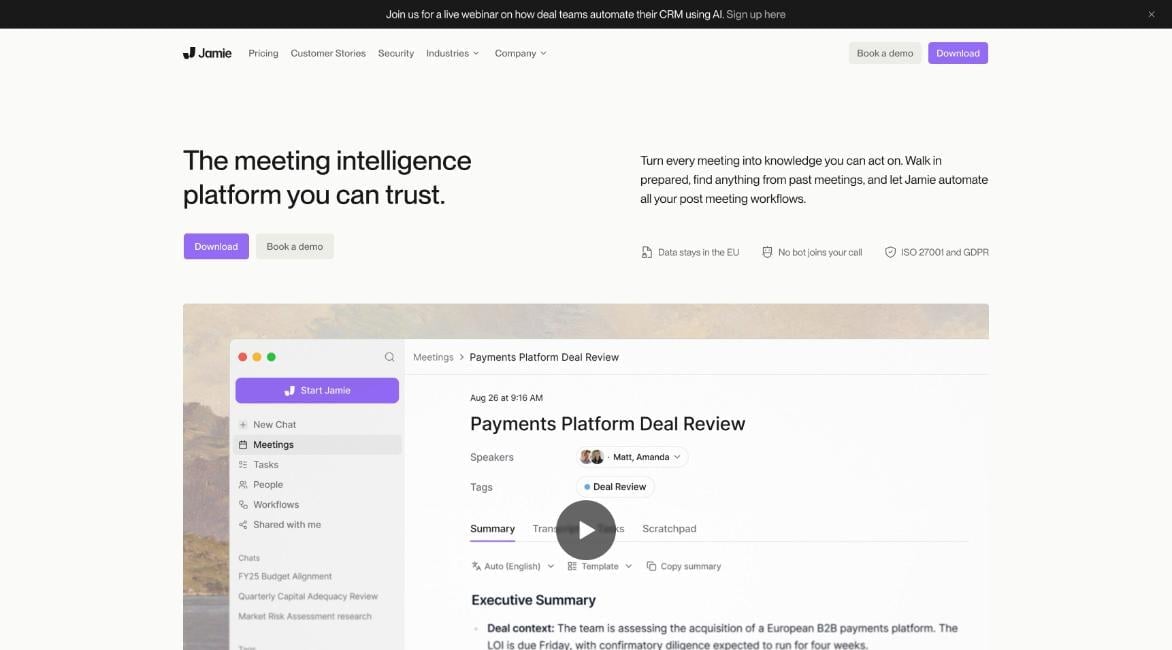Image resolution: width=1172 pixels, height=650 pixels.
Task: Click the Aug 26 at 9:16 AM timestamp
Action: pyautogui.click(x=507, y=398)
